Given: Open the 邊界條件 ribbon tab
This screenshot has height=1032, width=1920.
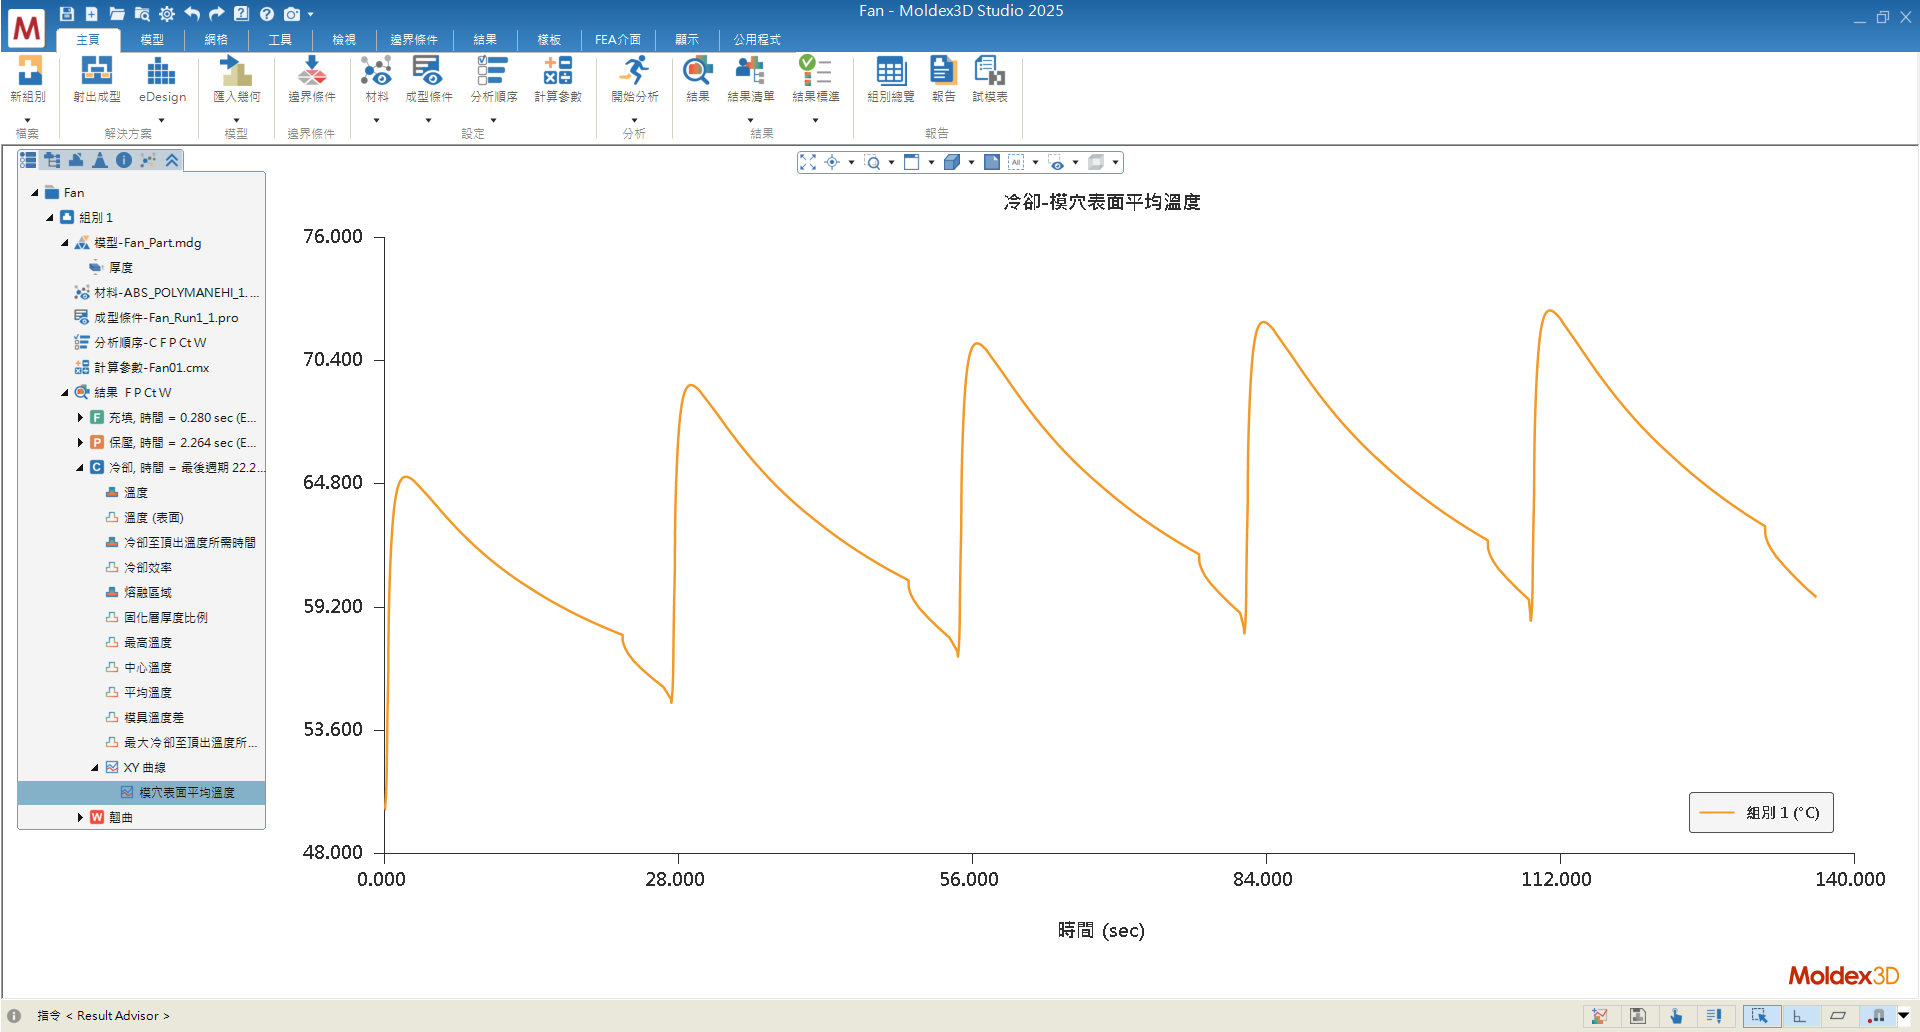Looking at the screenshot, I should click(x=413, y=40).
